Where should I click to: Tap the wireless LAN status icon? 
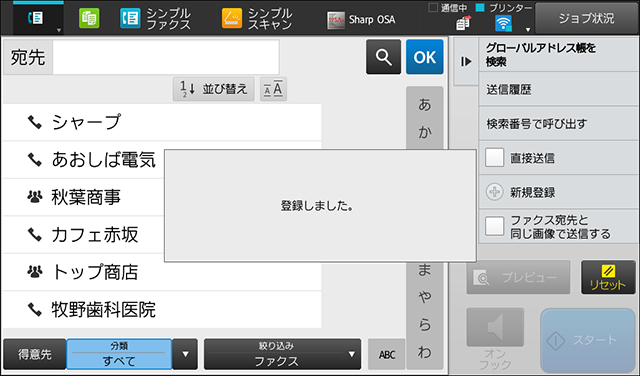(x=503, y=23)
